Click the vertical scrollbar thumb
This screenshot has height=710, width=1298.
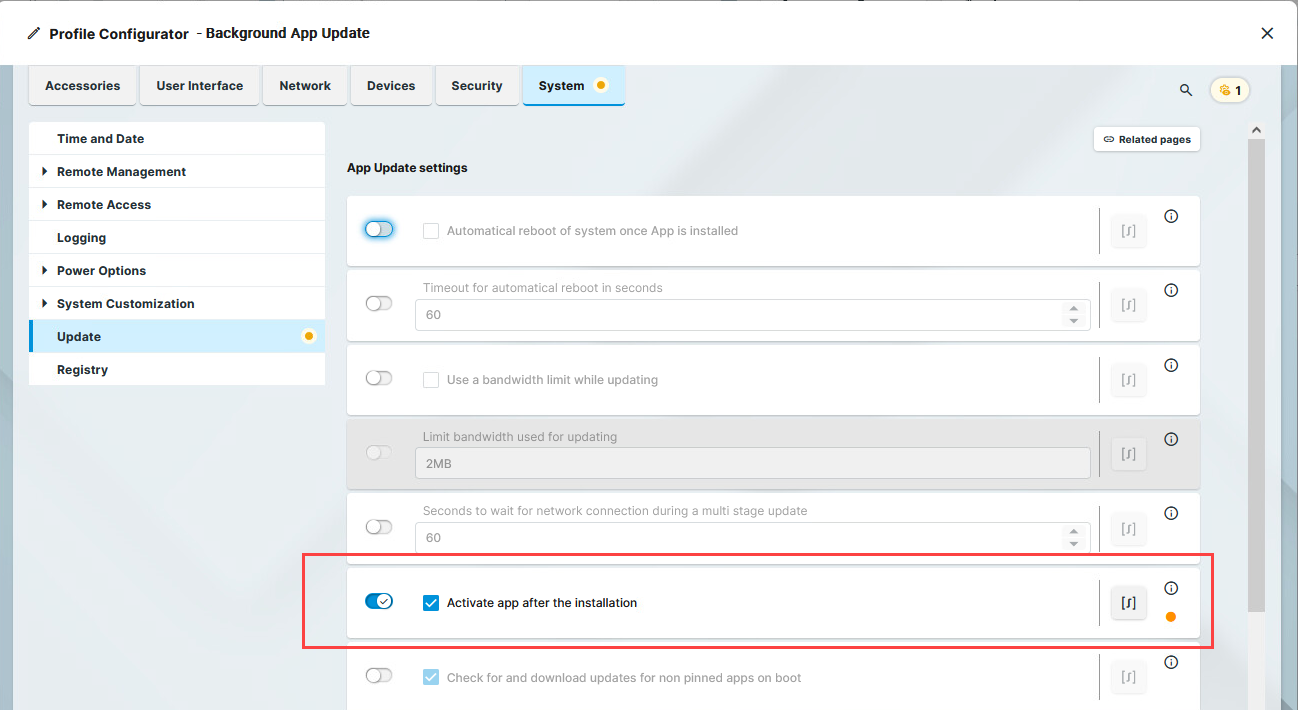(1256, 370)
